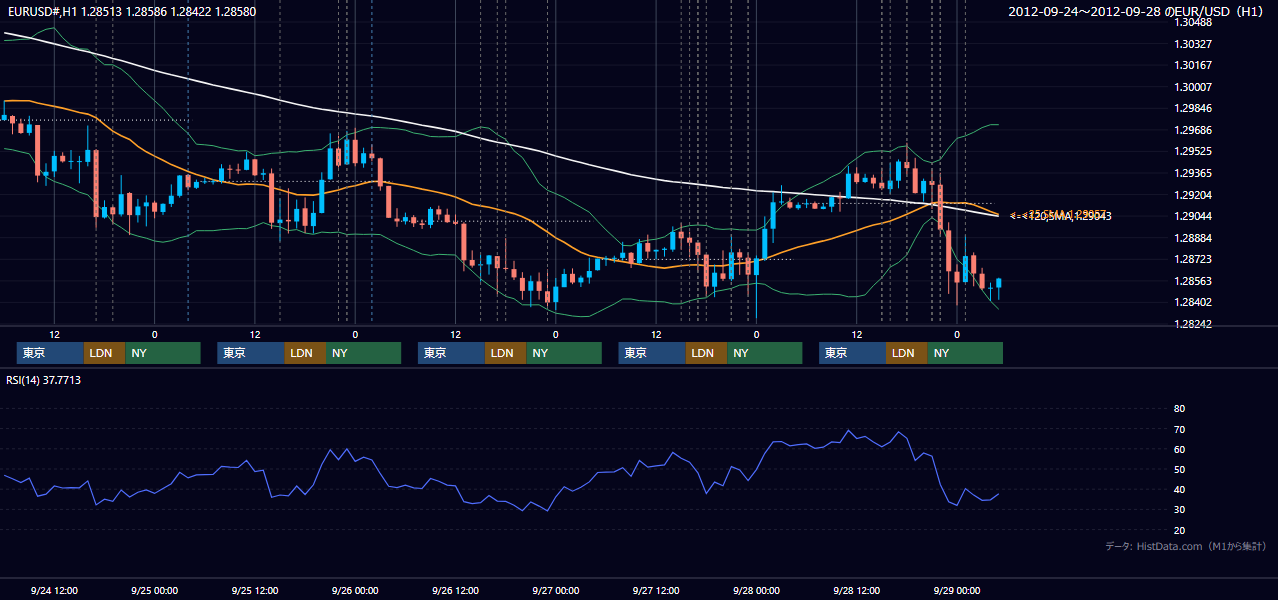Select price axis label 1.28402

1193,303
